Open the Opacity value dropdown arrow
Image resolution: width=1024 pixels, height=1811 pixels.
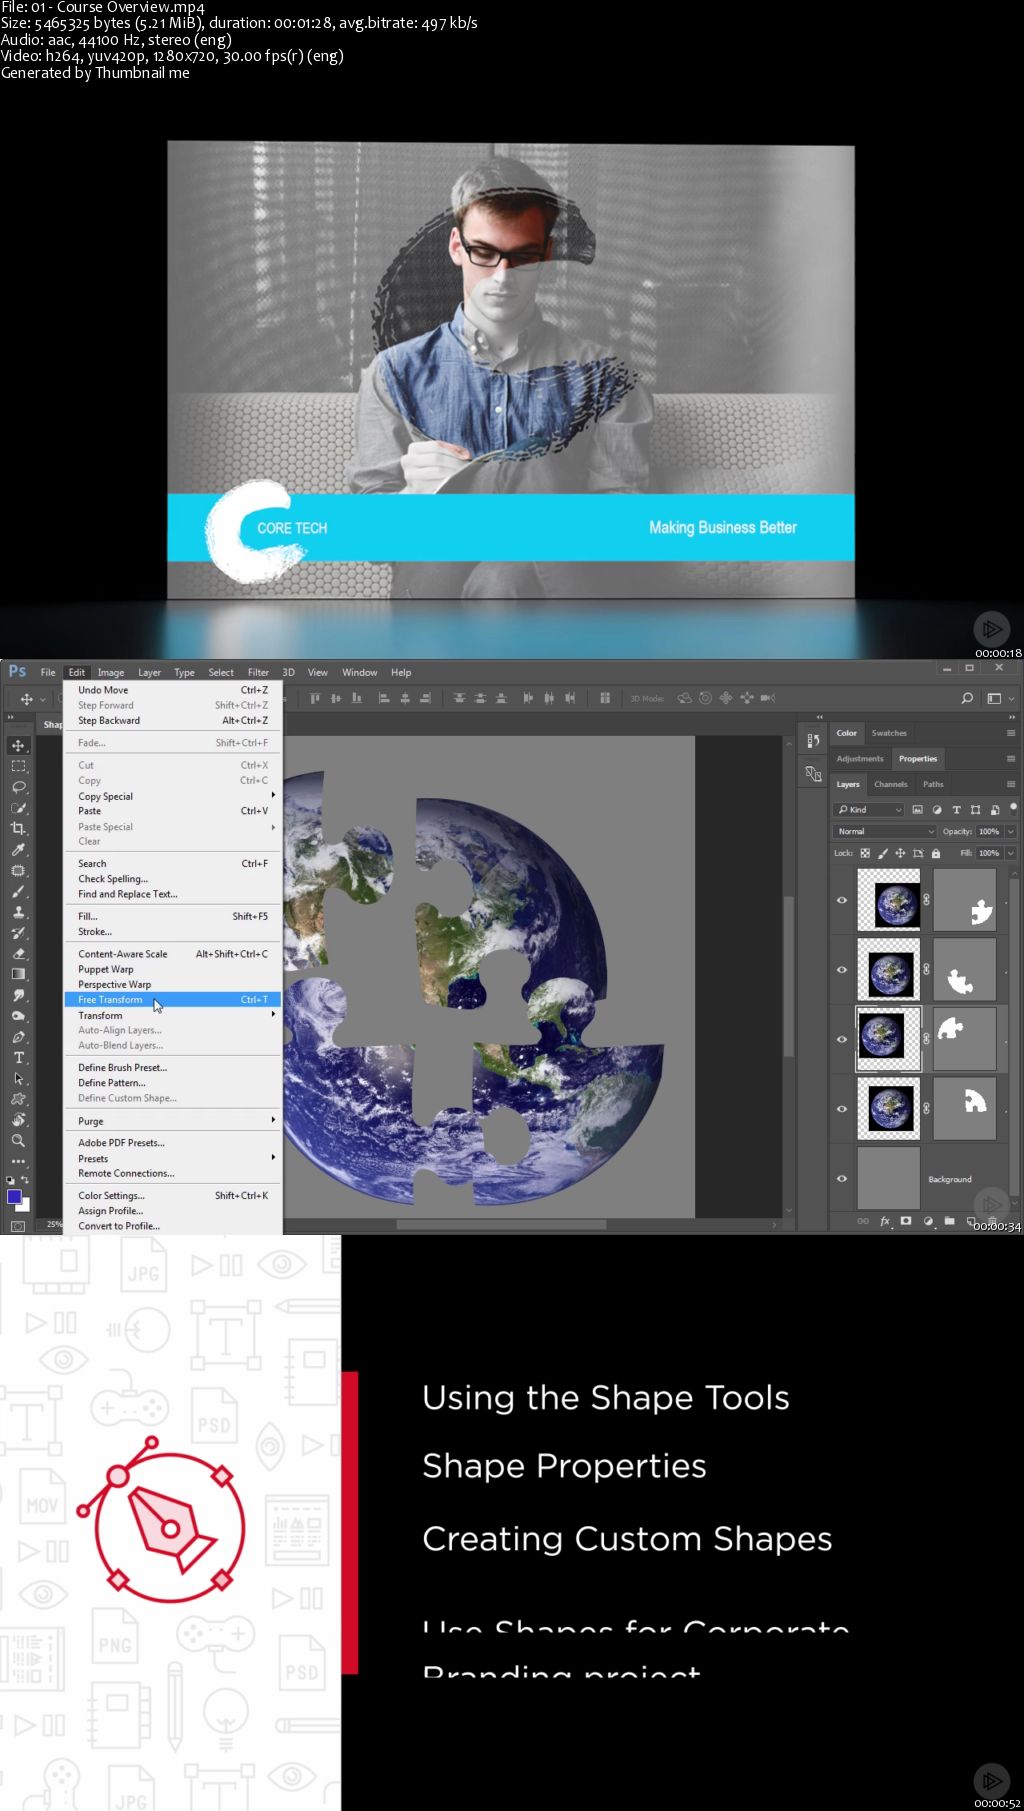[x=1011, y=831]
